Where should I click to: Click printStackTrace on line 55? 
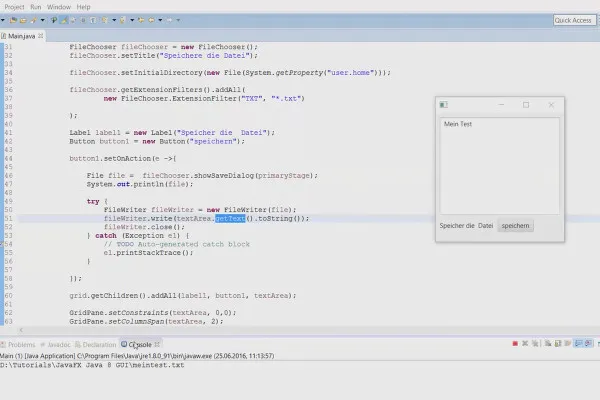148,253
